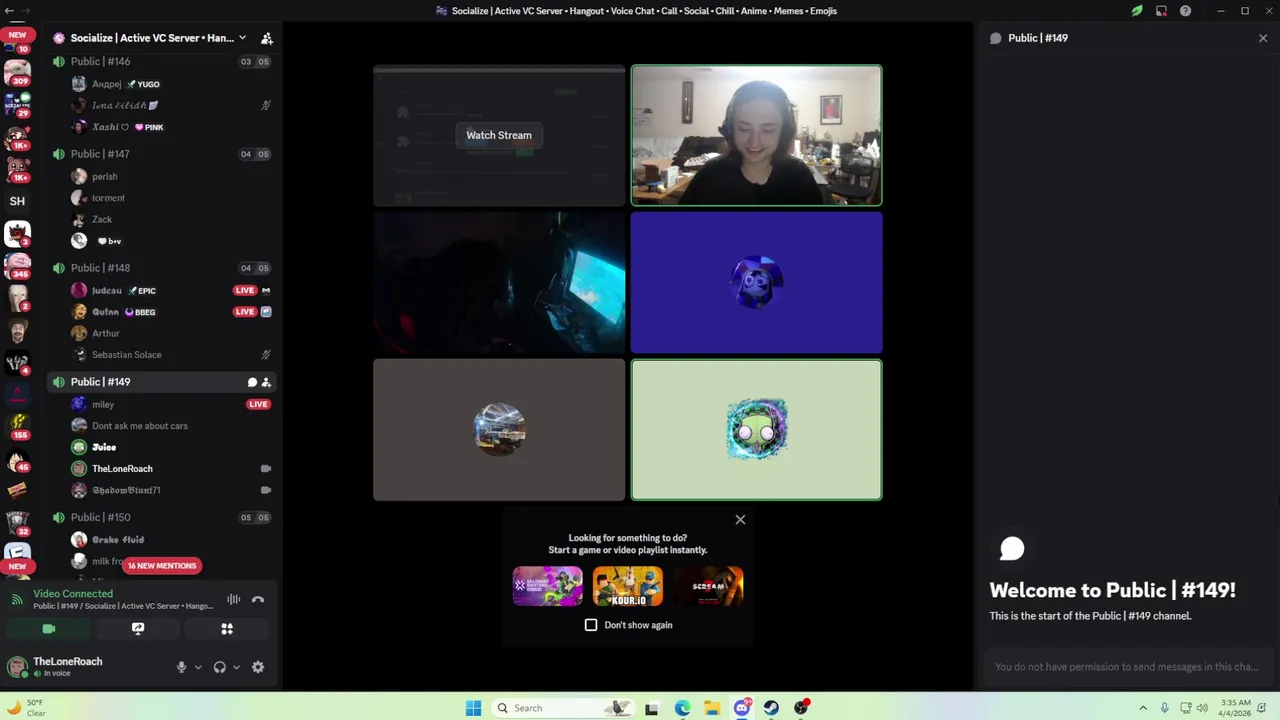Screen dimensions: 1280x720
Task: Close the Public #149 chat panel
Action: (x=1263, y=38)
